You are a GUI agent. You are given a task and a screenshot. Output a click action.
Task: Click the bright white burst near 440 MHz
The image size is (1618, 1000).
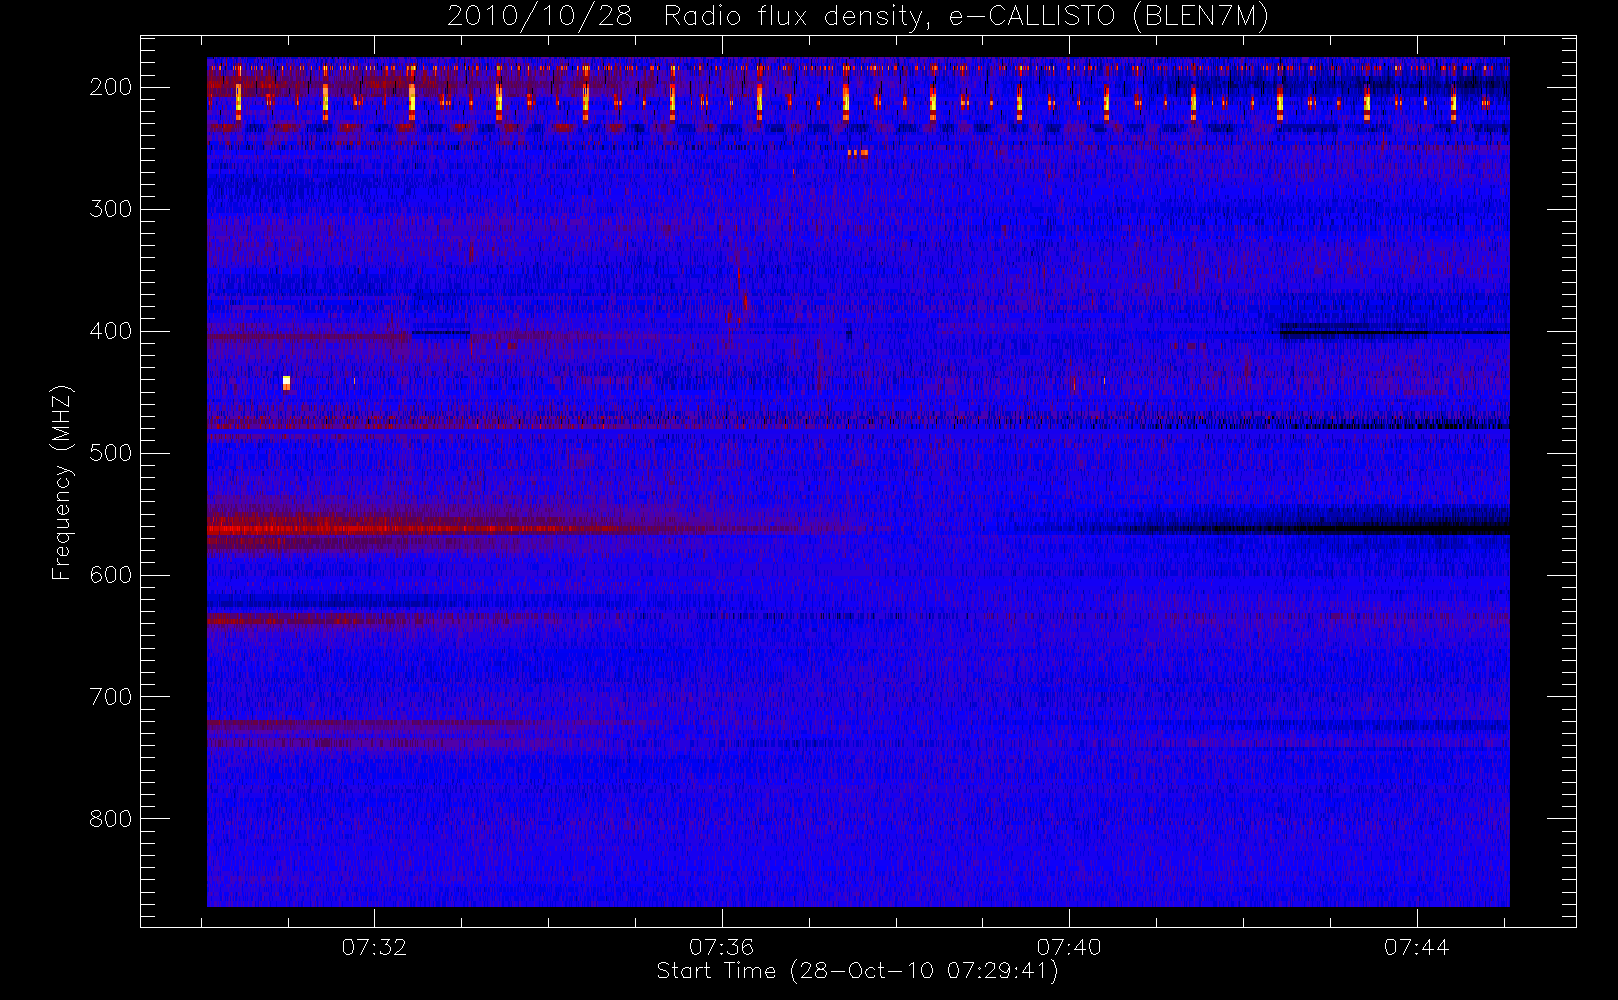pos(286,382)
